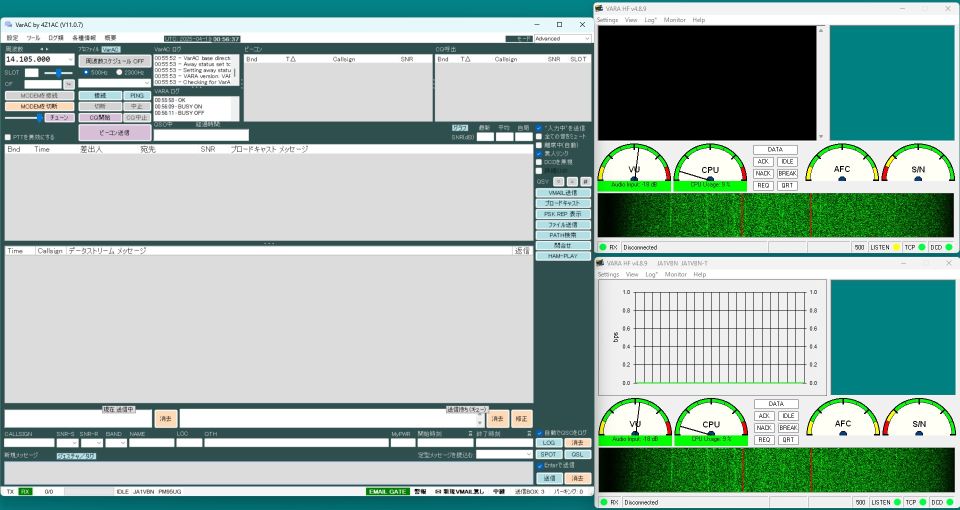Viewport: 960px width, 510px height.
Task: Click the rightmost QSY icon button
Action: (586, 182)
